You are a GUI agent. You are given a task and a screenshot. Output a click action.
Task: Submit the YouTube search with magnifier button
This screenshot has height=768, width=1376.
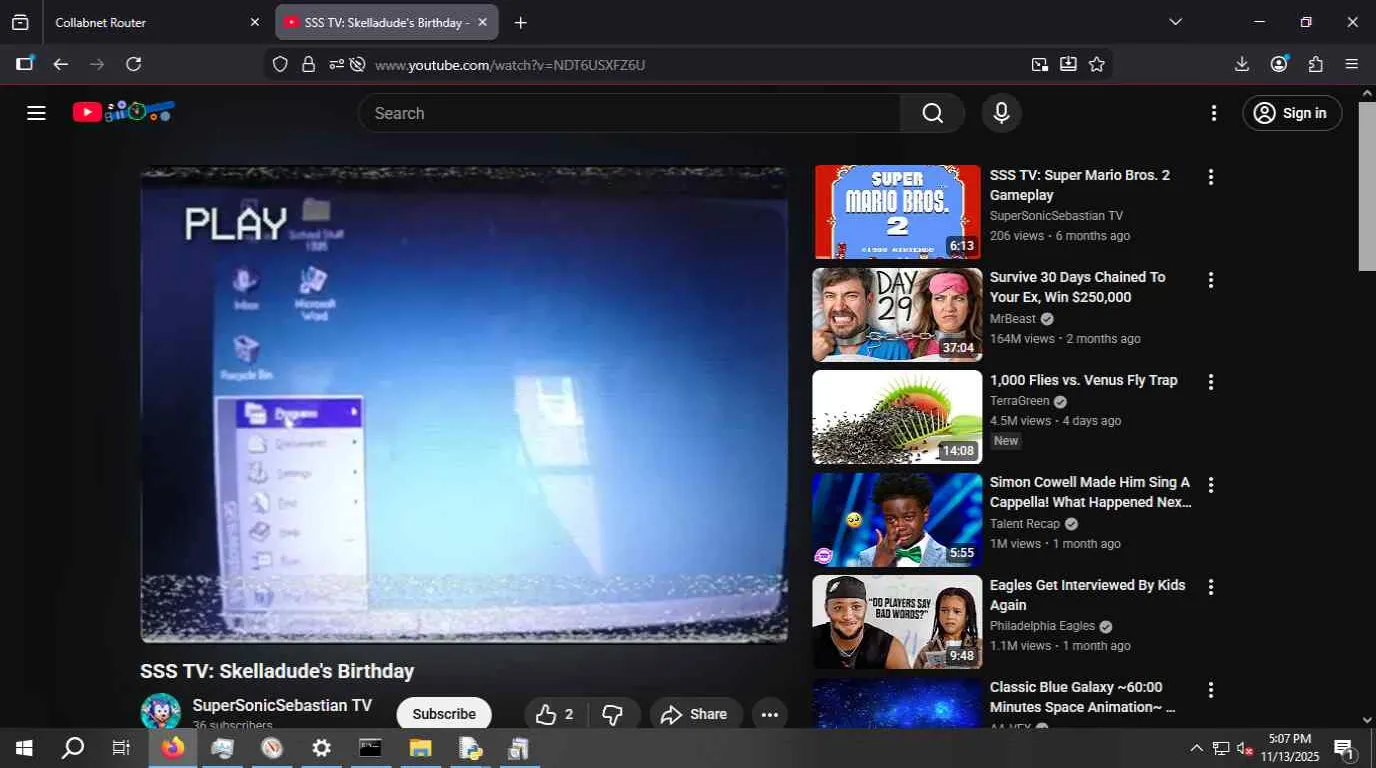tap(932, 113)
